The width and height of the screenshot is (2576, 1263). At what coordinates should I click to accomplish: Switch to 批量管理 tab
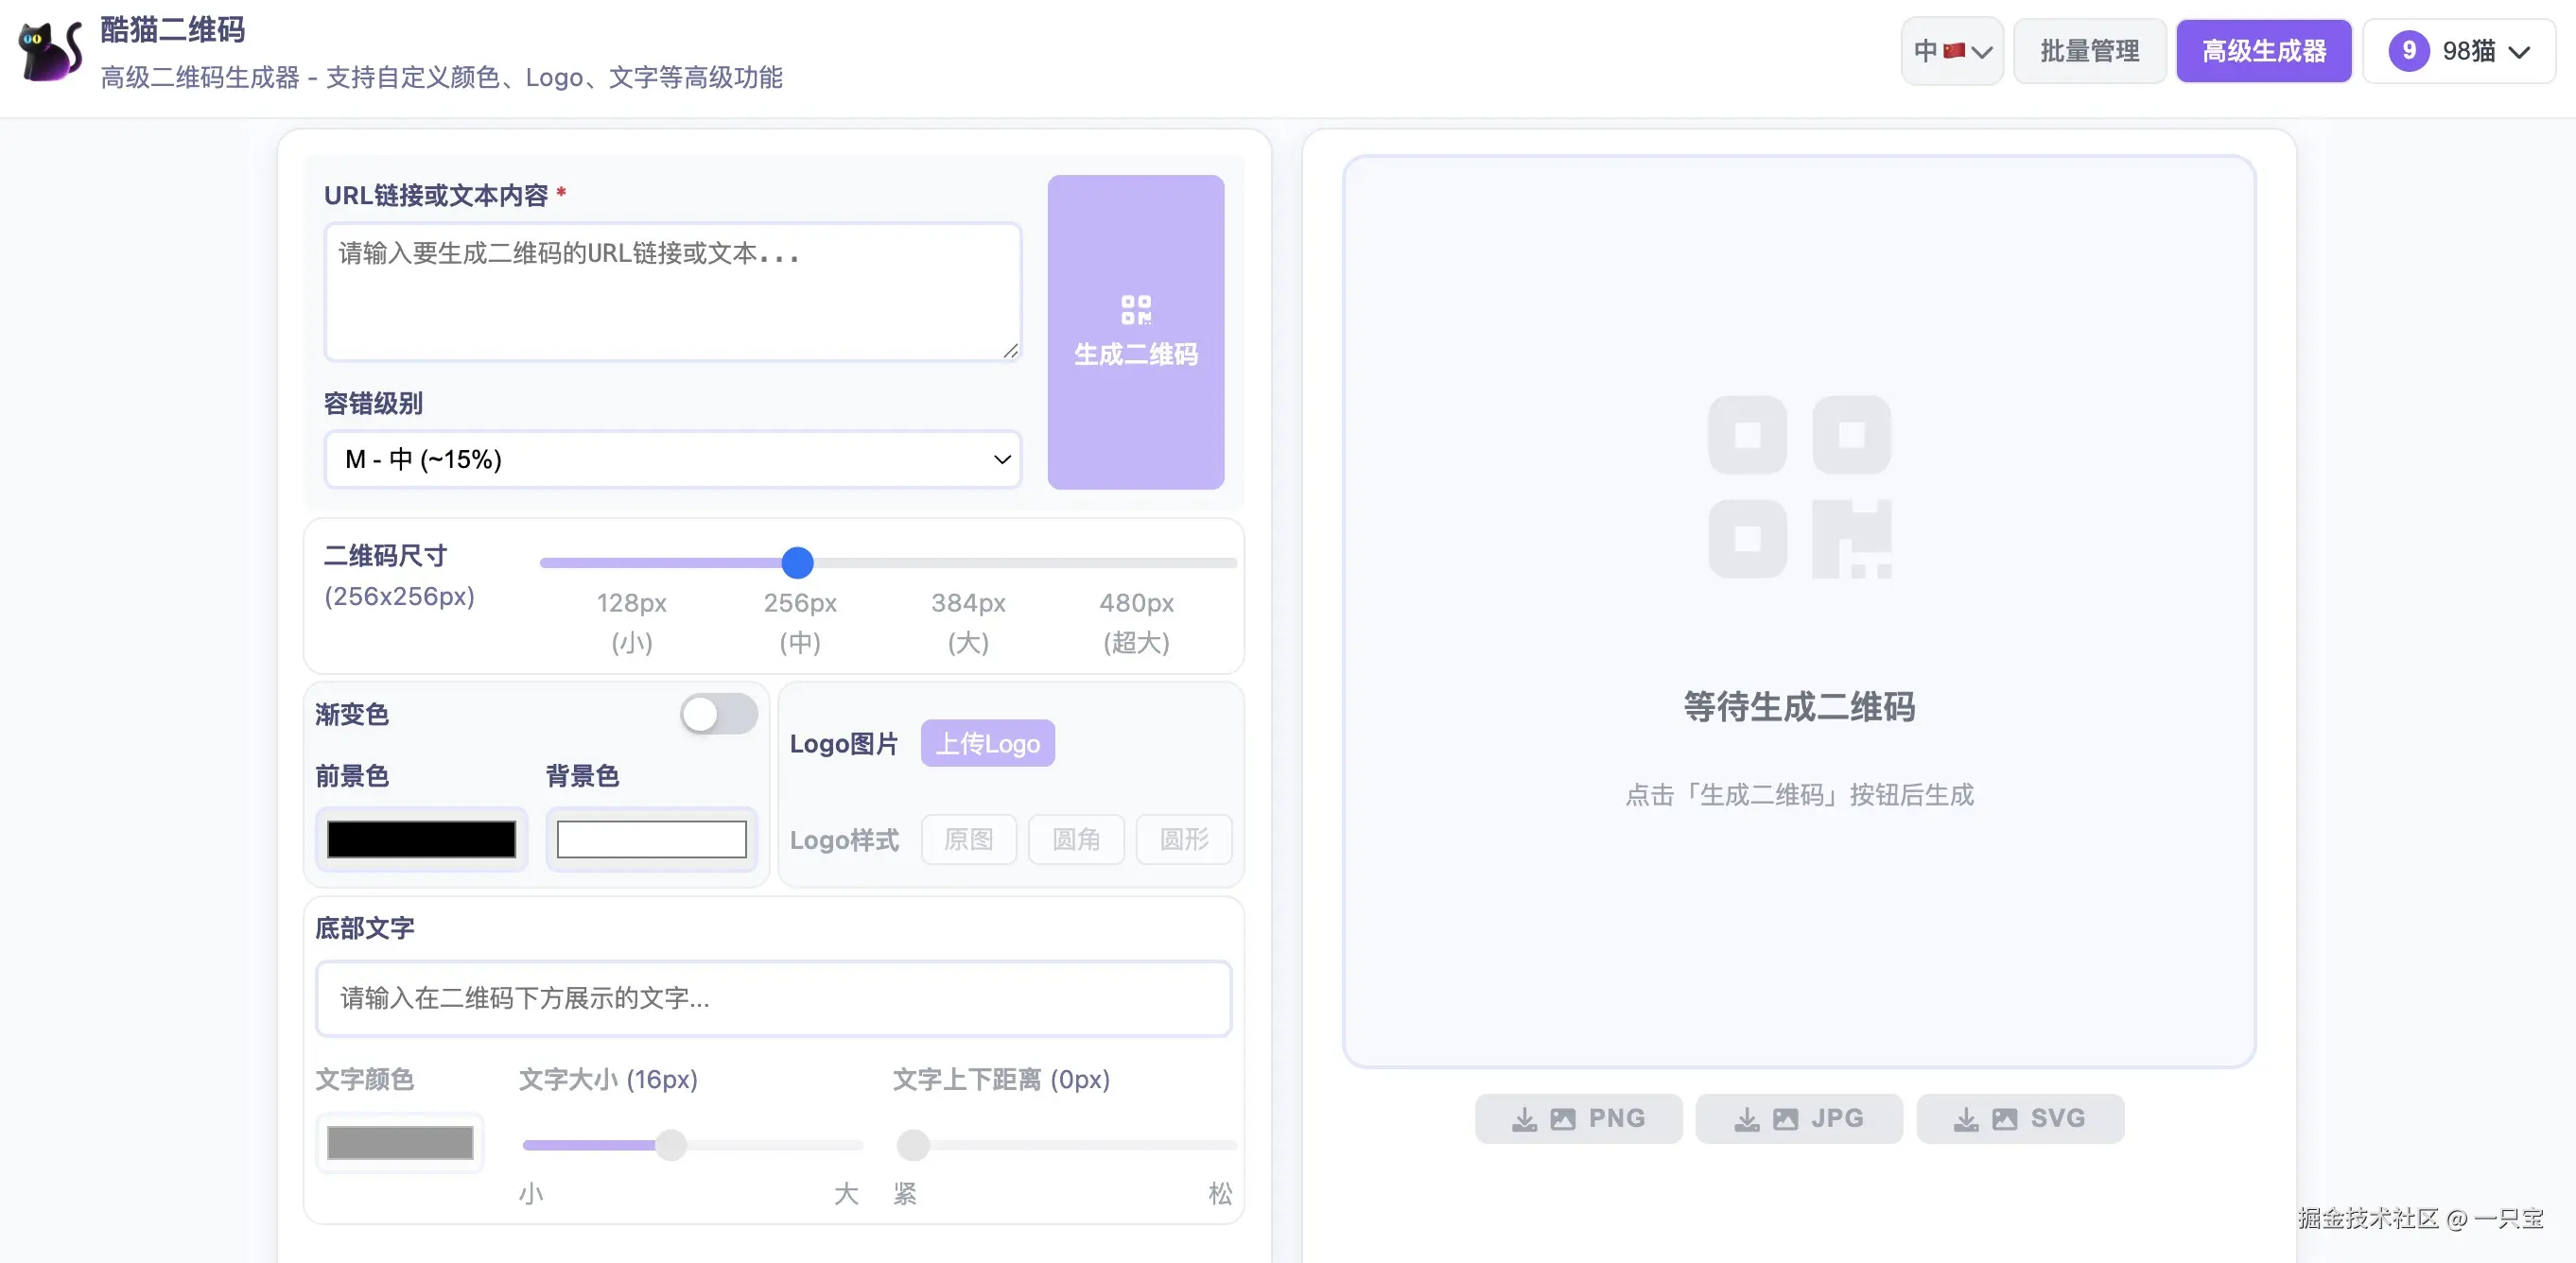tap(2089, 50)
